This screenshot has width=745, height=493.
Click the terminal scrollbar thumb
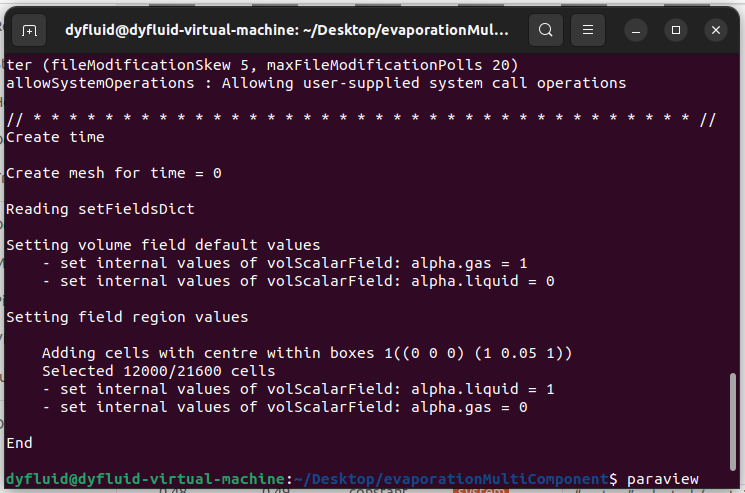click(733, 421)
